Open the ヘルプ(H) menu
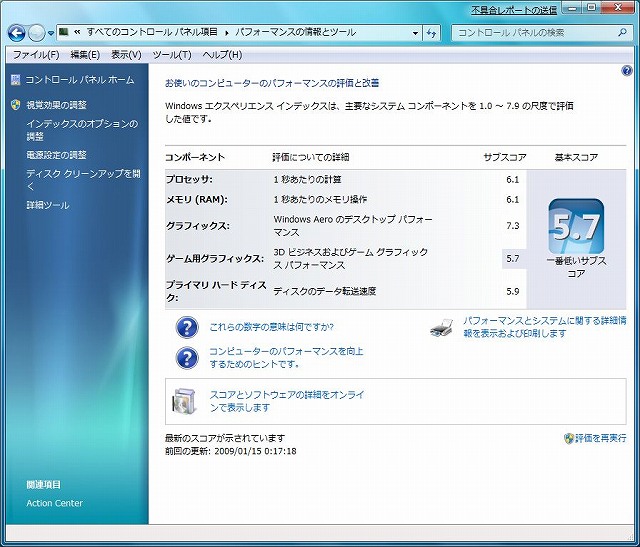Viewport: 640px width, 547px height. (x=222, y=55)
